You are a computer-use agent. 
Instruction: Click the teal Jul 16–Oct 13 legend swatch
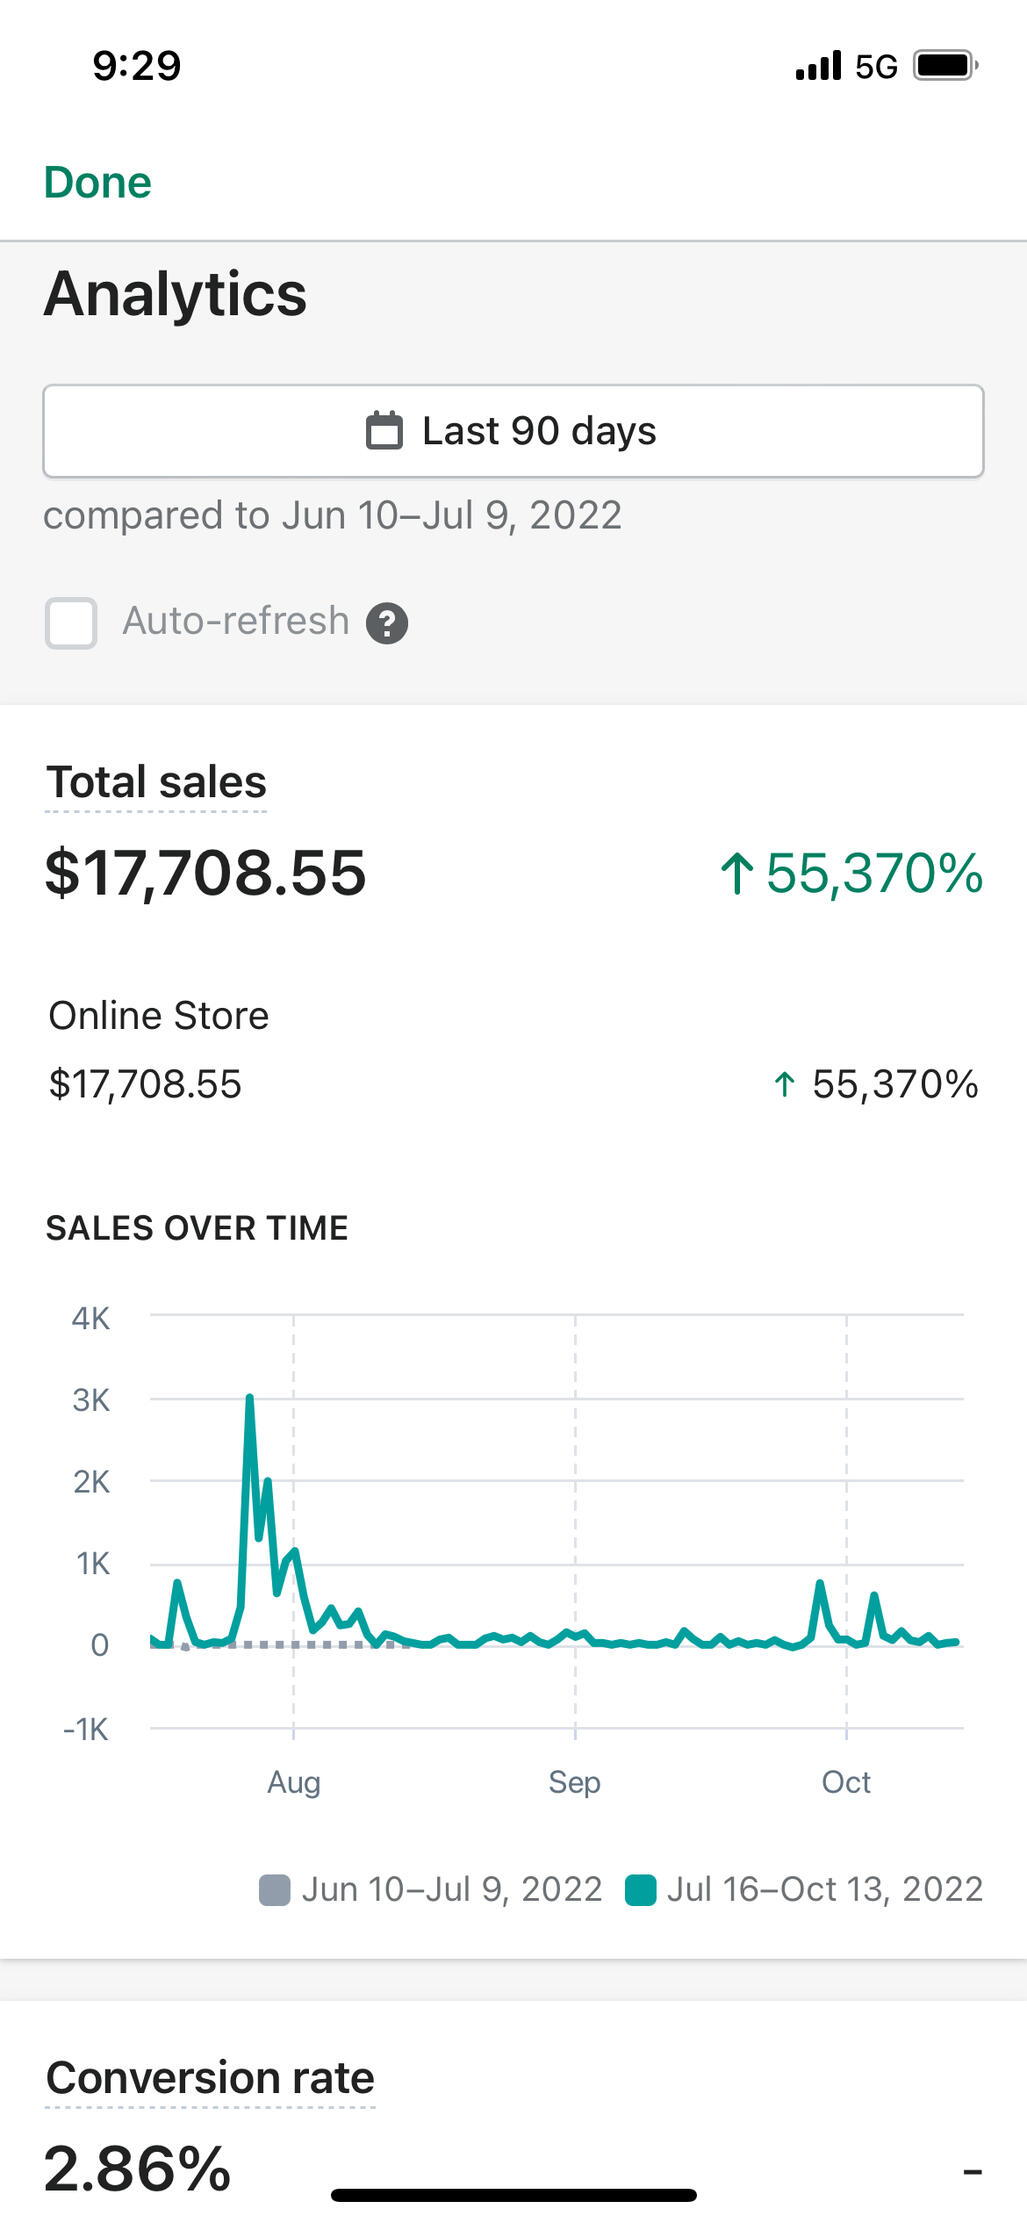coord(640,1890)
